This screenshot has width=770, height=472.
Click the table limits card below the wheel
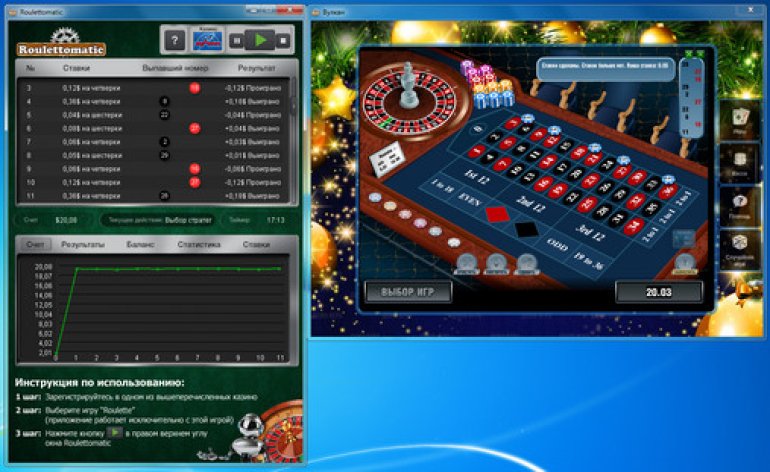point(387,158)
